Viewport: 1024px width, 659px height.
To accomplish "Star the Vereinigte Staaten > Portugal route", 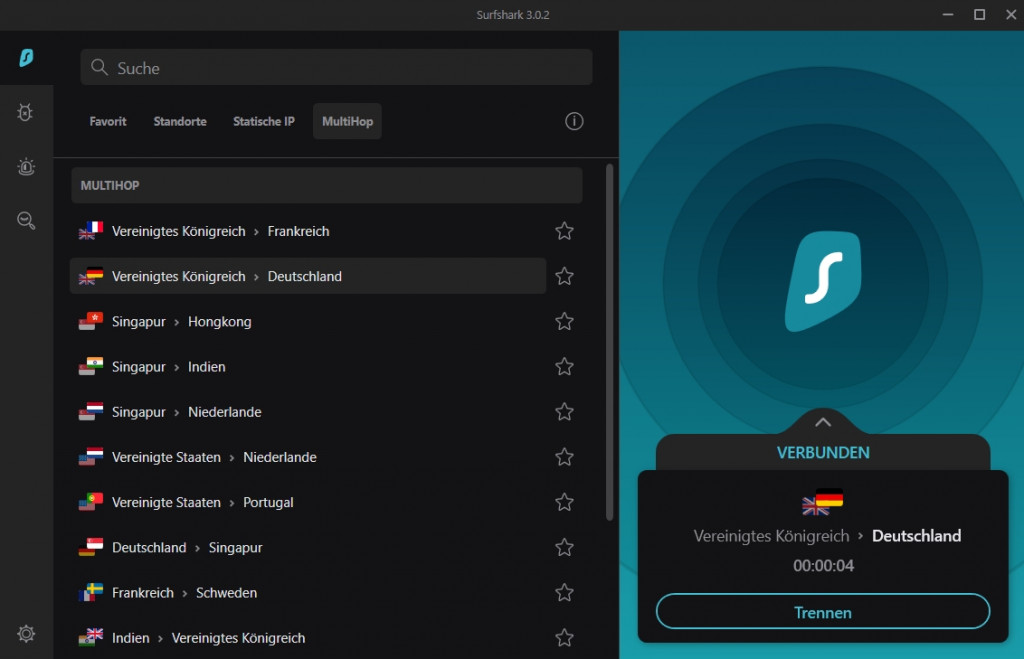I will [564, 502].
